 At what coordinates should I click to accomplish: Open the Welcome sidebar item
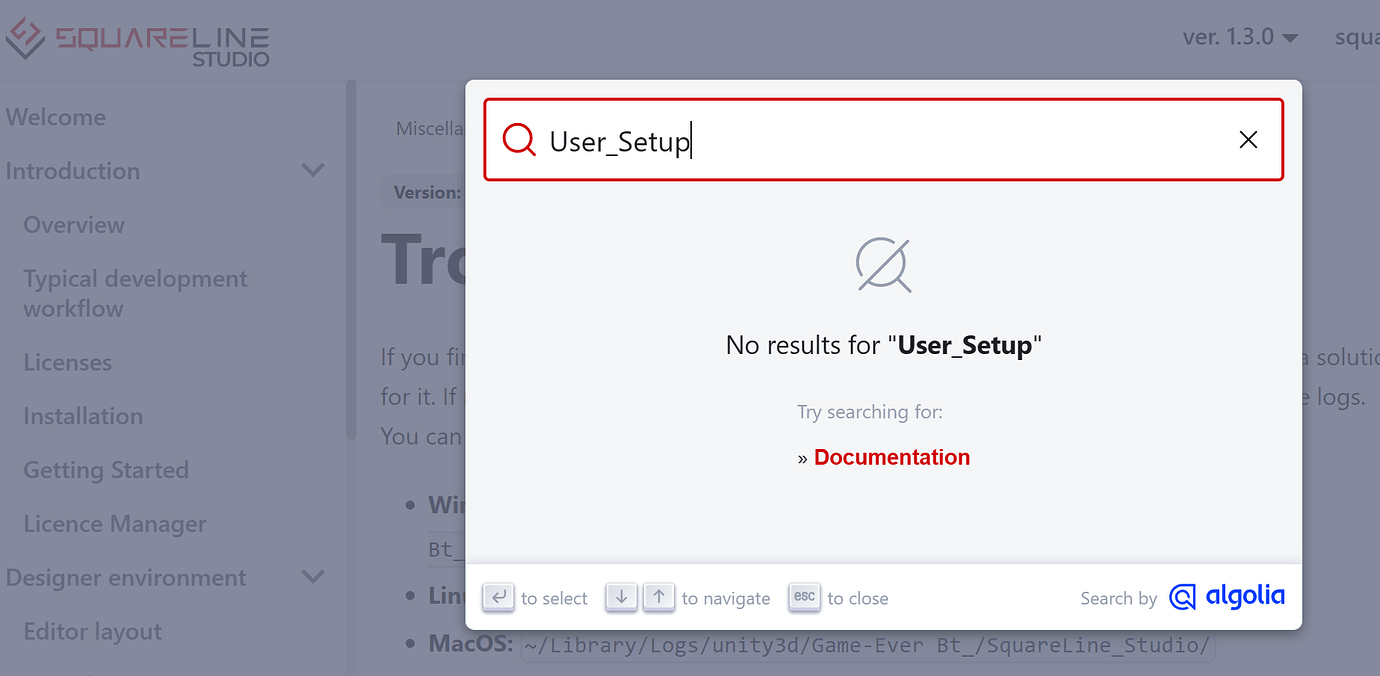coord(55,117)
